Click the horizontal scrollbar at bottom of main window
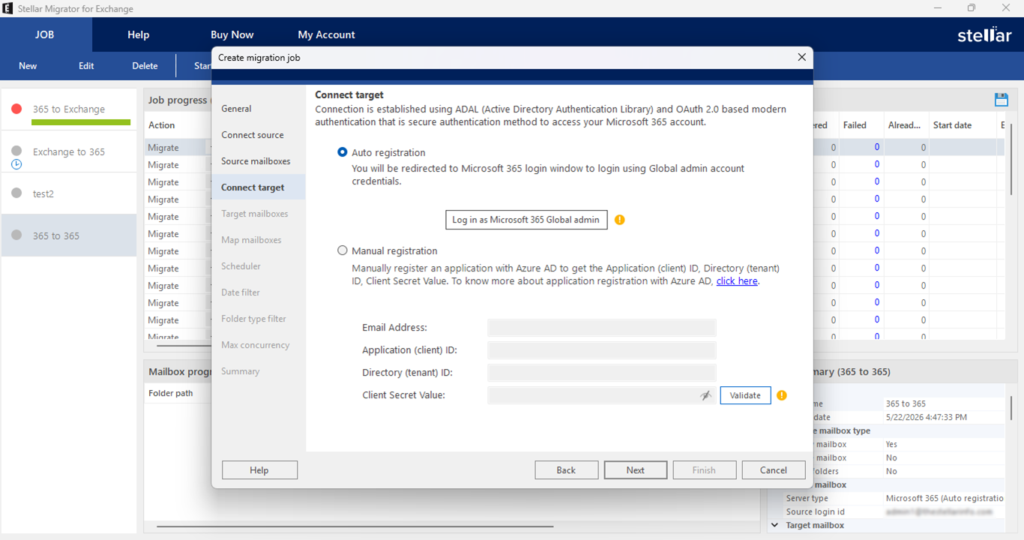This screenshot has width=1024, height=540. point(355,526)
